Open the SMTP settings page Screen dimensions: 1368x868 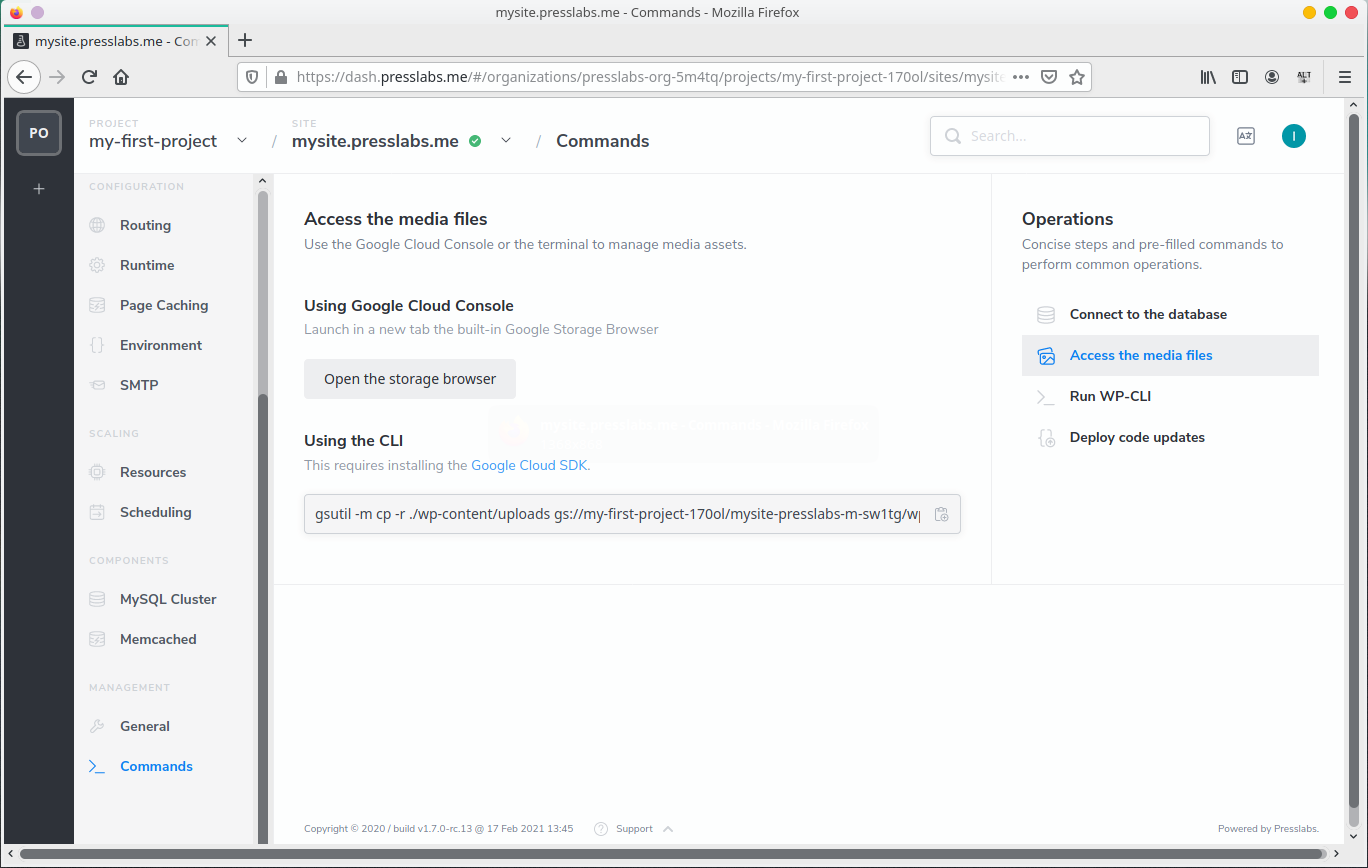pos(139,385)
